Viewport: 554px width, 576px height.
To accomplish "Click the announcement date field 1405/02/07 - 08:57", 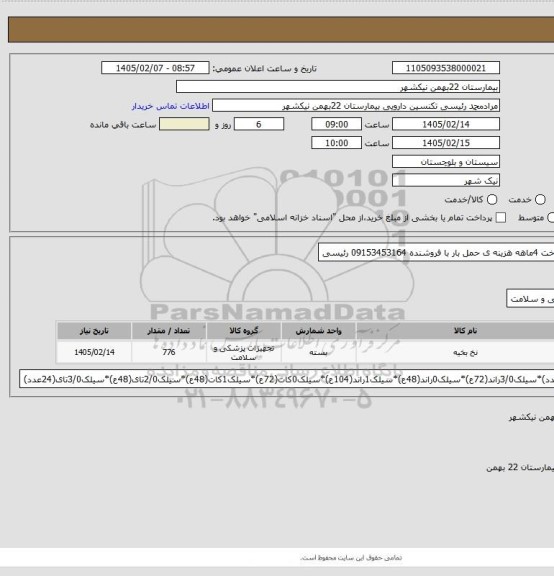I will coord(155,68).
